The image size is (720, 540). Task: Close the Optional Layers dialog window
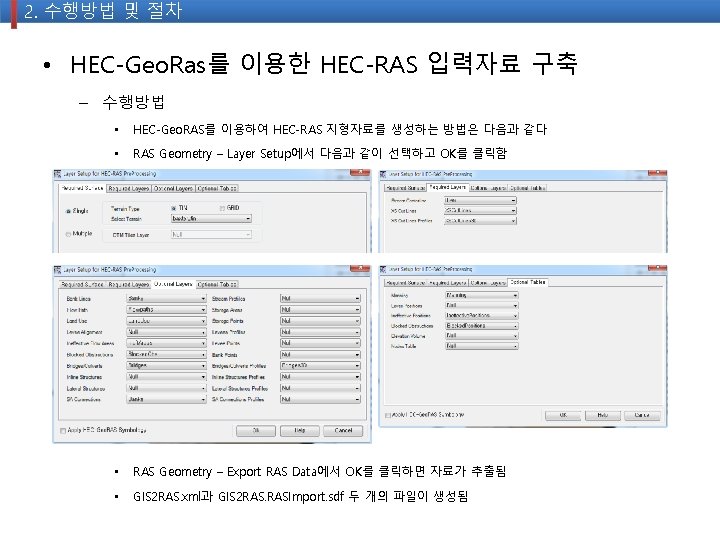360,269
